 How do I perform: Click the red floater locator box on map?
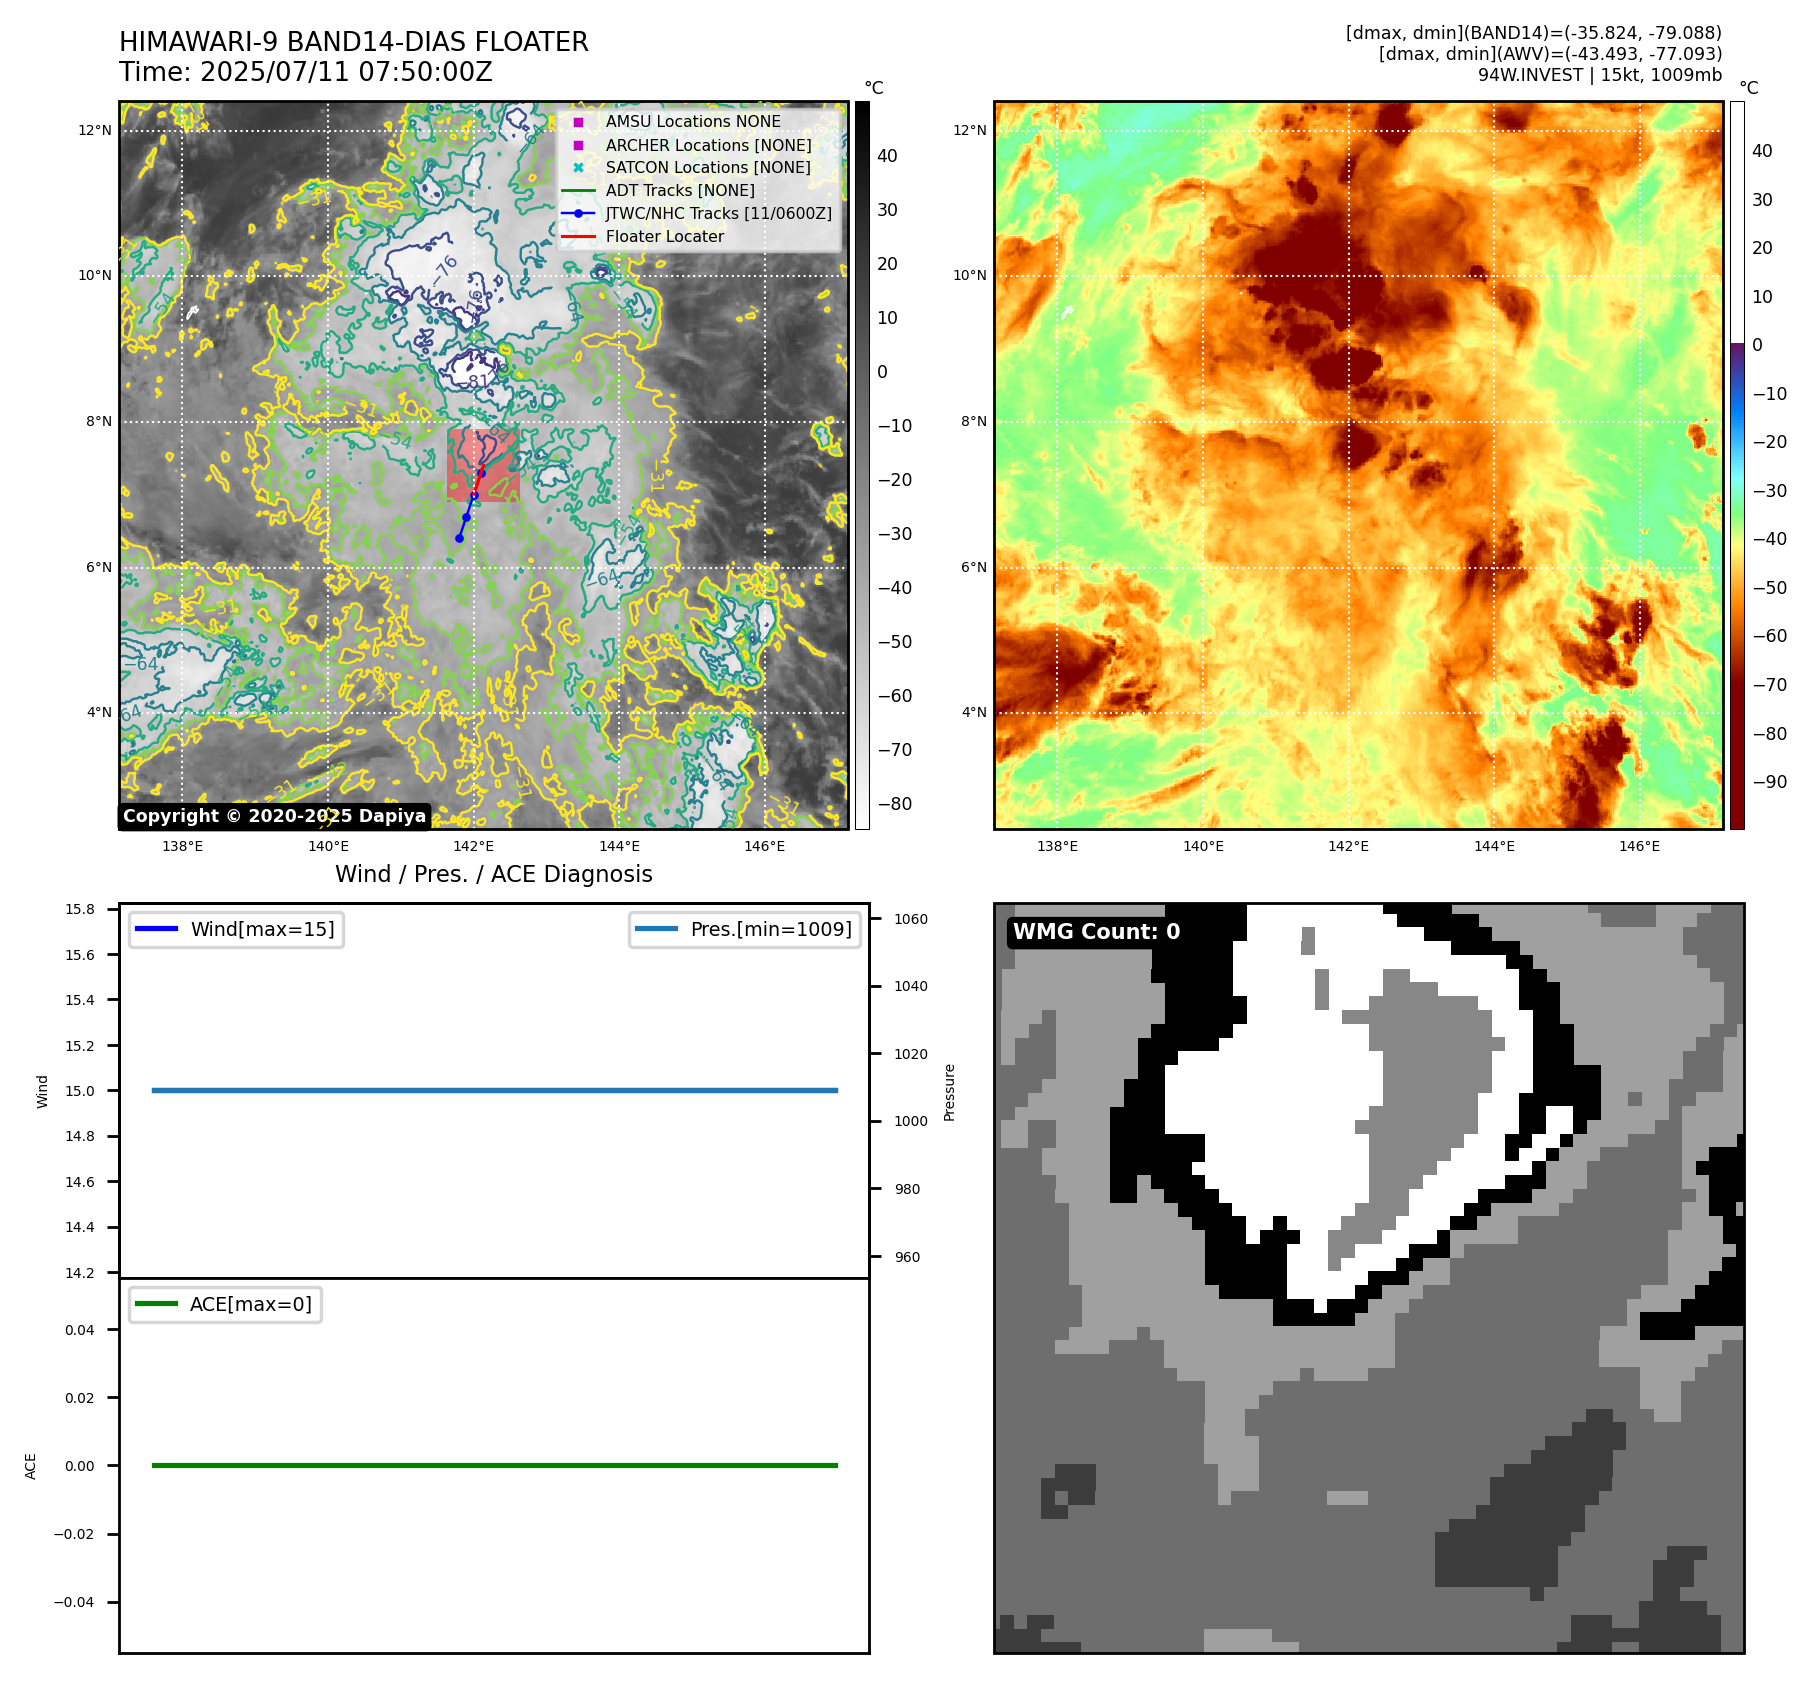pos(483,465)
